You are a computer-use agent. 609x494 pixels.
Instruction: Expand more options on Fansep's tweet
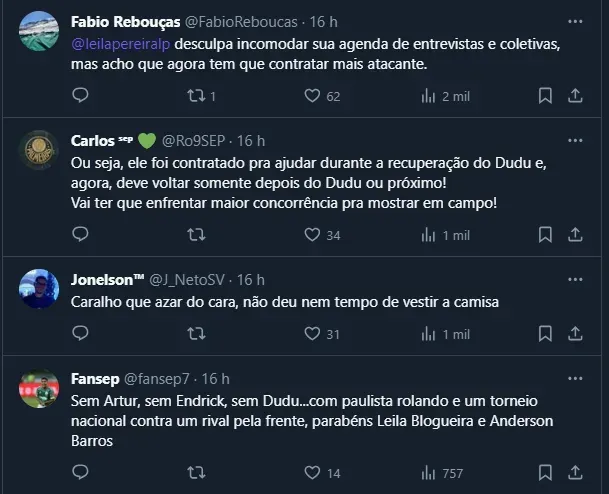click(575, 378)
